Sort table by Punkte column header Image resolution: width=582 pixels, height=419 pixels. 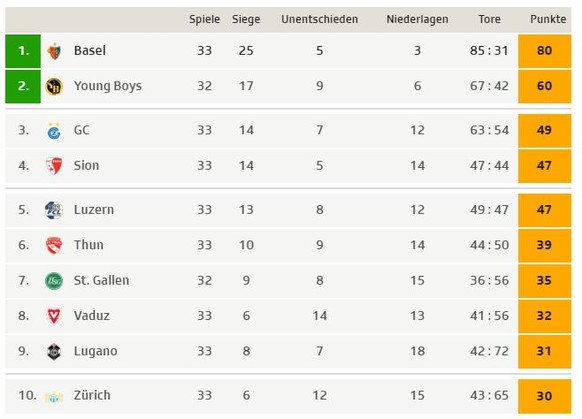pos(548,19)
